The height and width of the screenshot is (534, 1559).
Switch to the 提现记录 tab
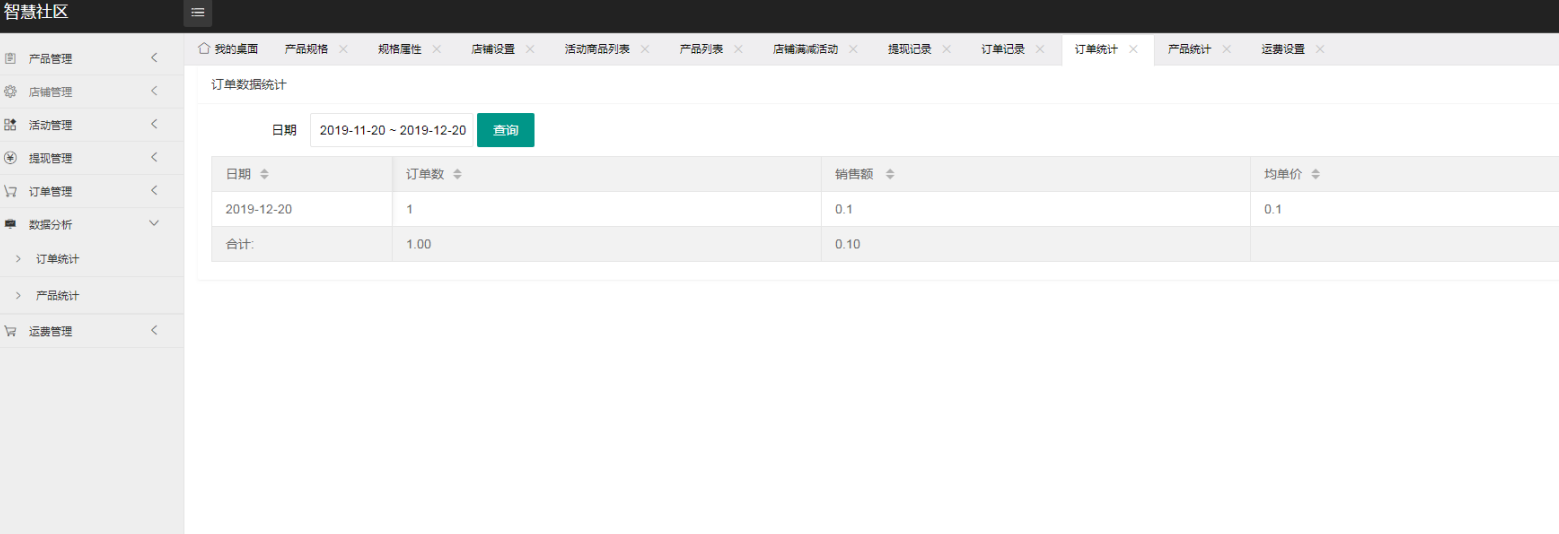click(x=909, y=49)
